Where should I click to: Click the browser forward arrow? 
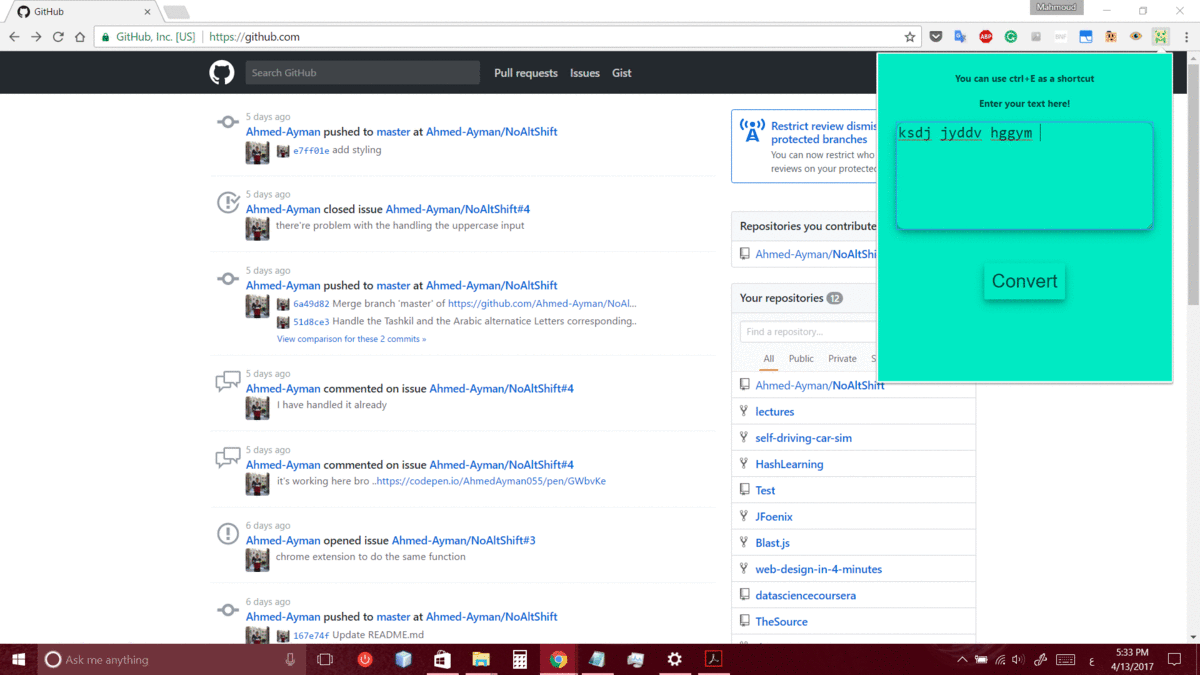pos(36,37)
